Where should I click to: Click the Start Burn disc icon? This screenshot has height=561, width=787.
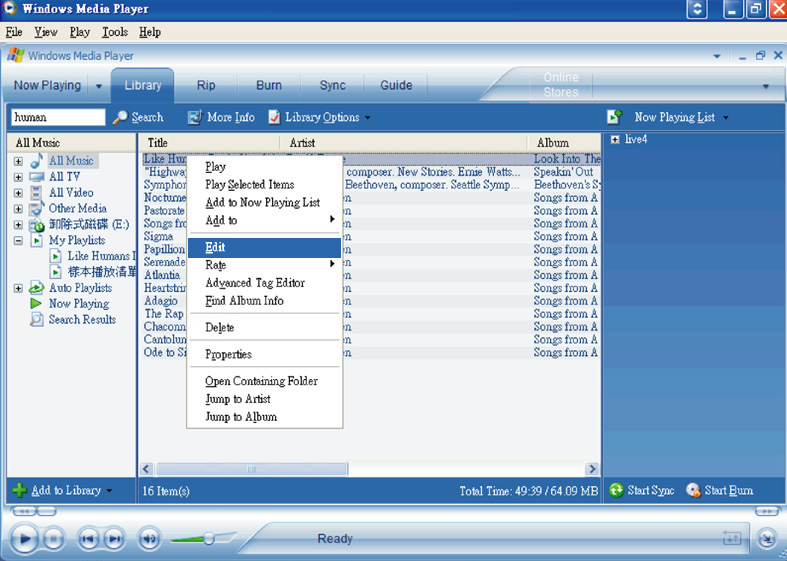tap(693, 490)
